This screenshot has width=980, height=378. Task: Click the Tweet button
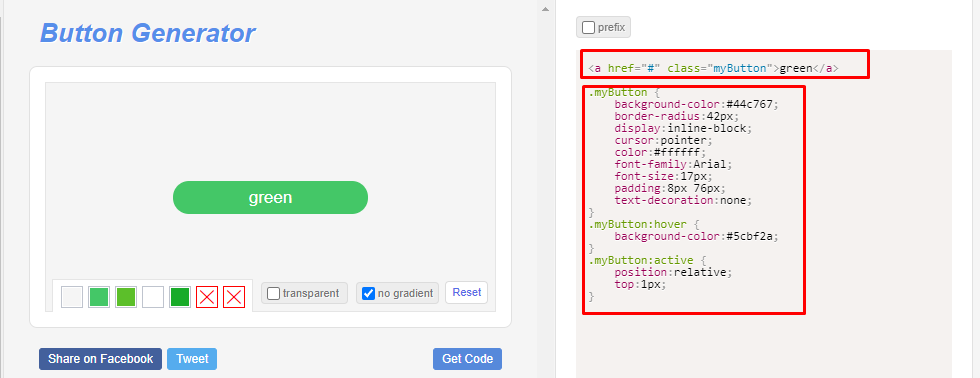coord(192,359)
